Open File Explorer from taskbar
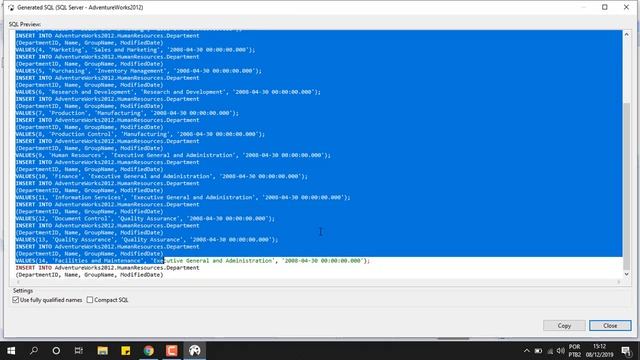Image resolution: width=640 pixels, height=360 pixels. pyautogui.click(x=102, y=351)
